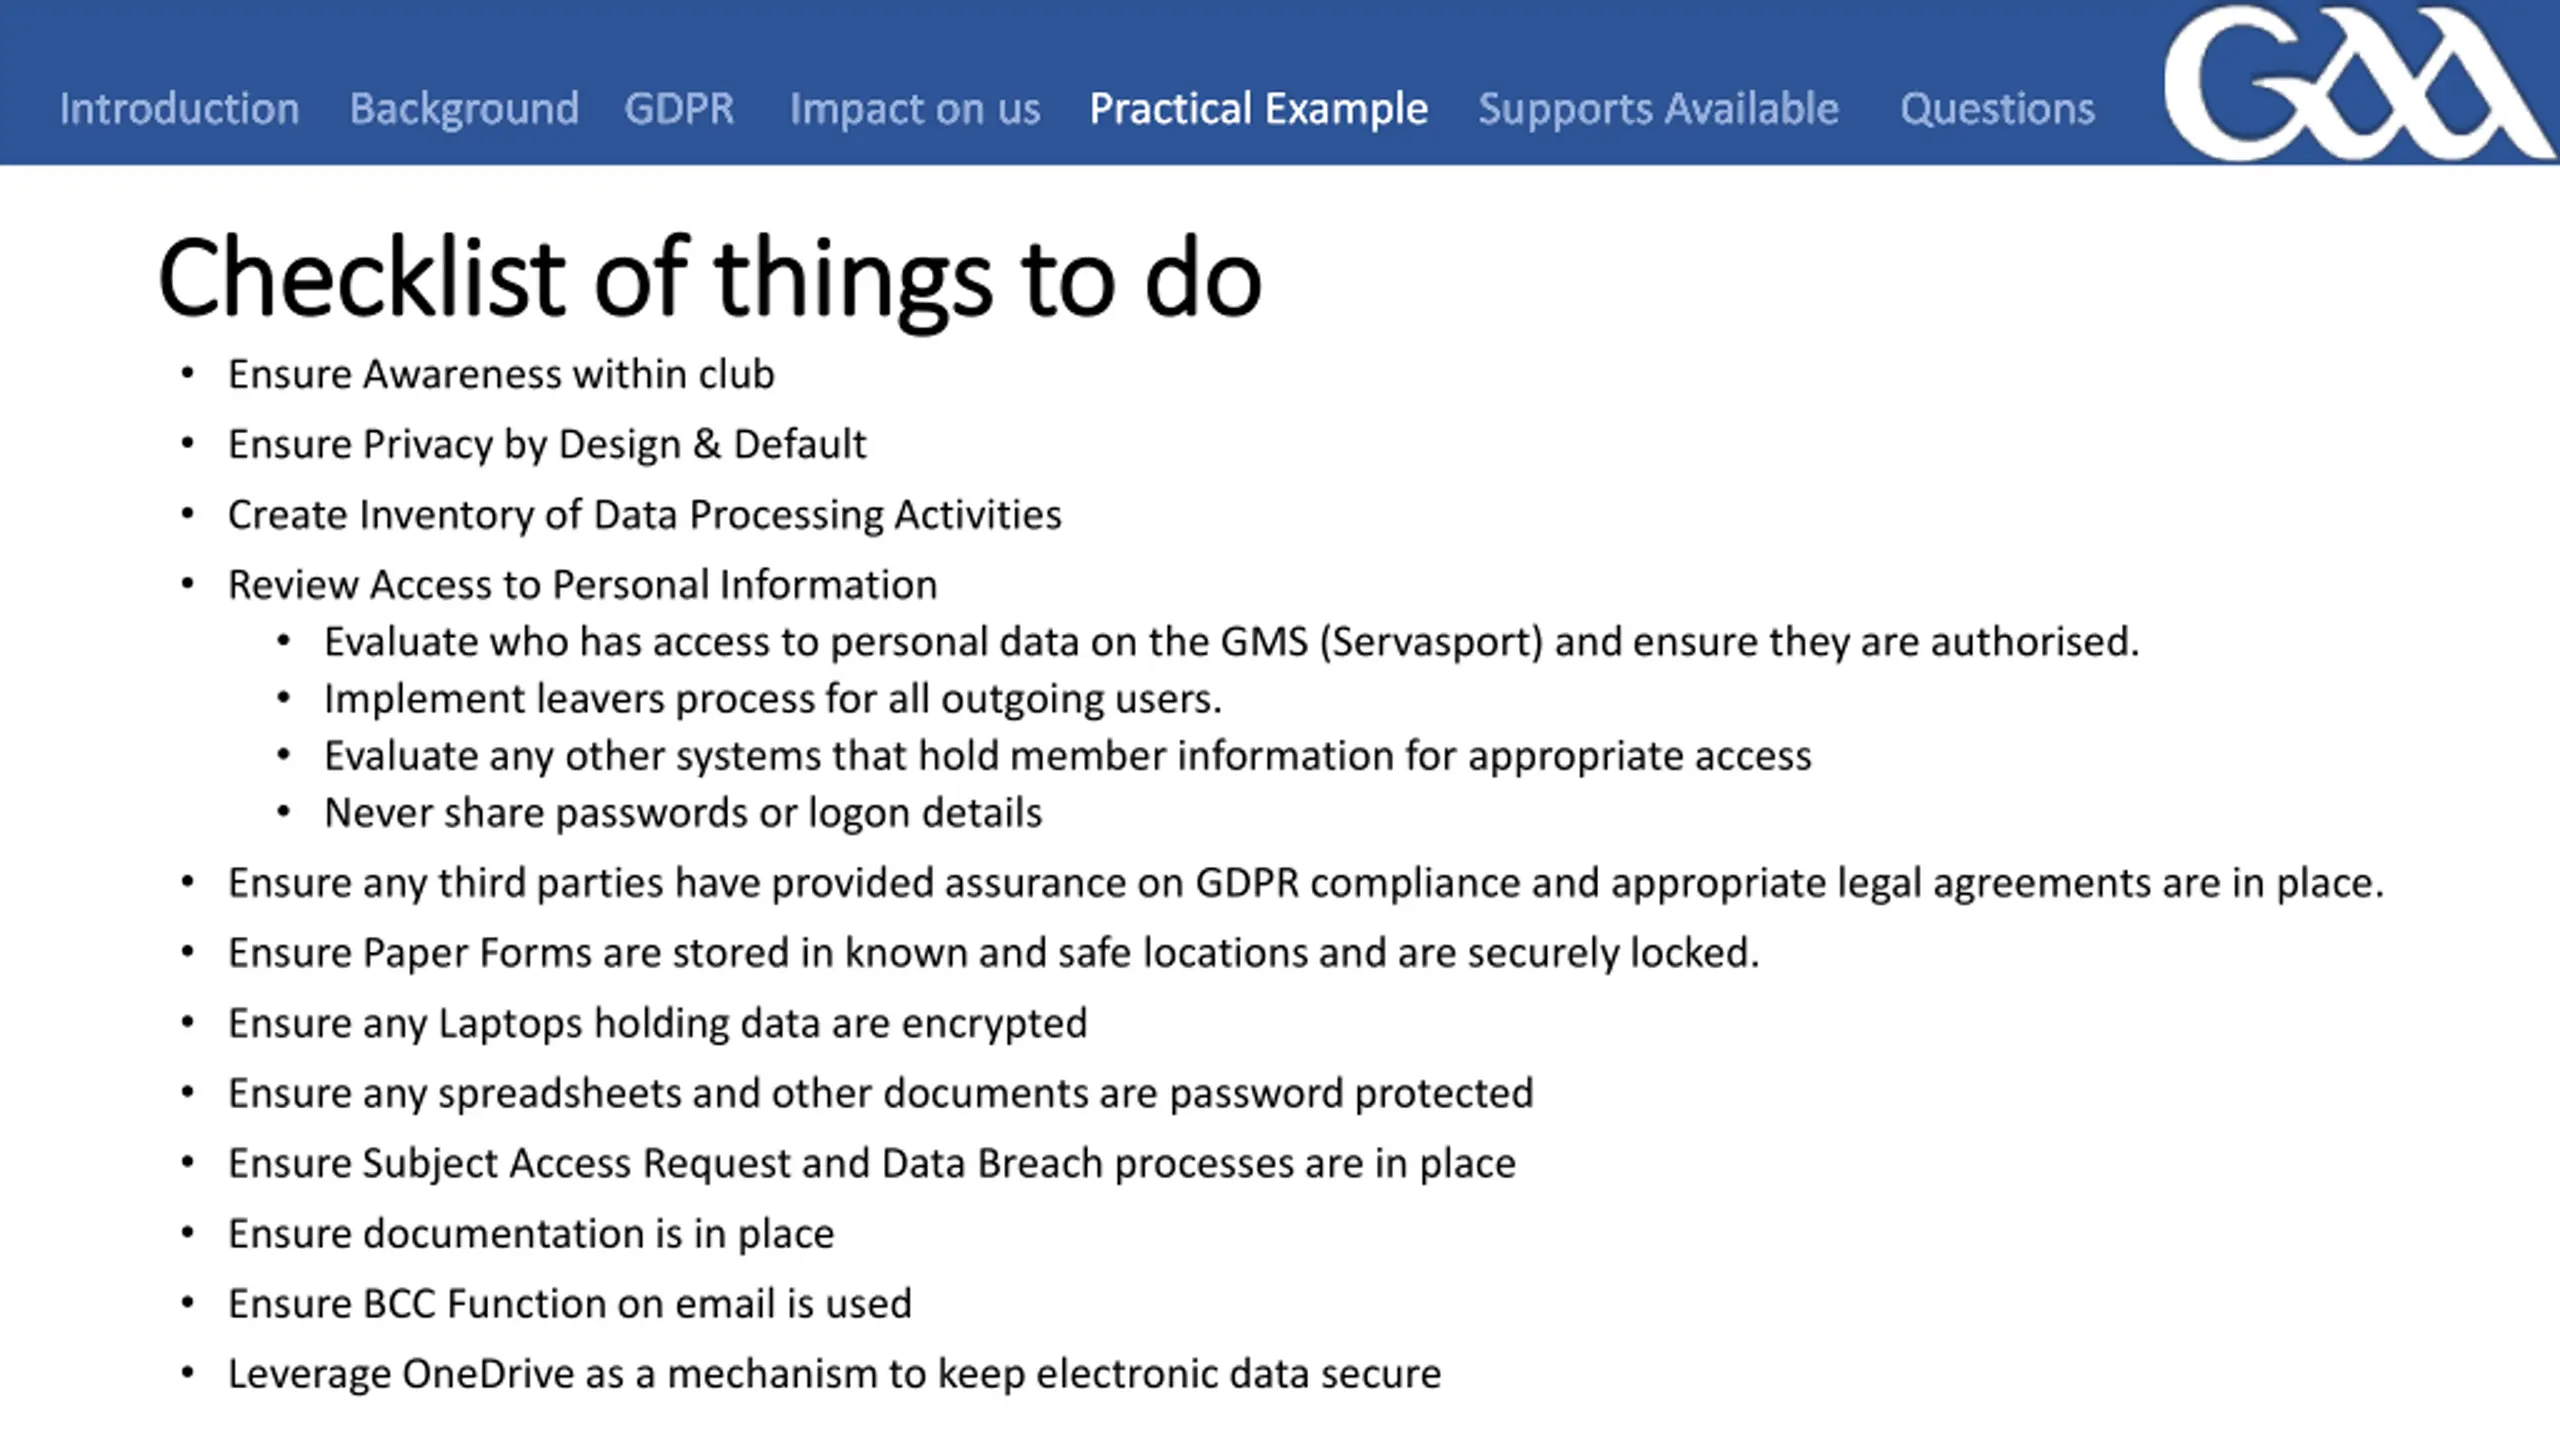The width and height of the screenshot is (2560, 1440).
Task: Jump to the Questions section
Action: (1997, 109)
